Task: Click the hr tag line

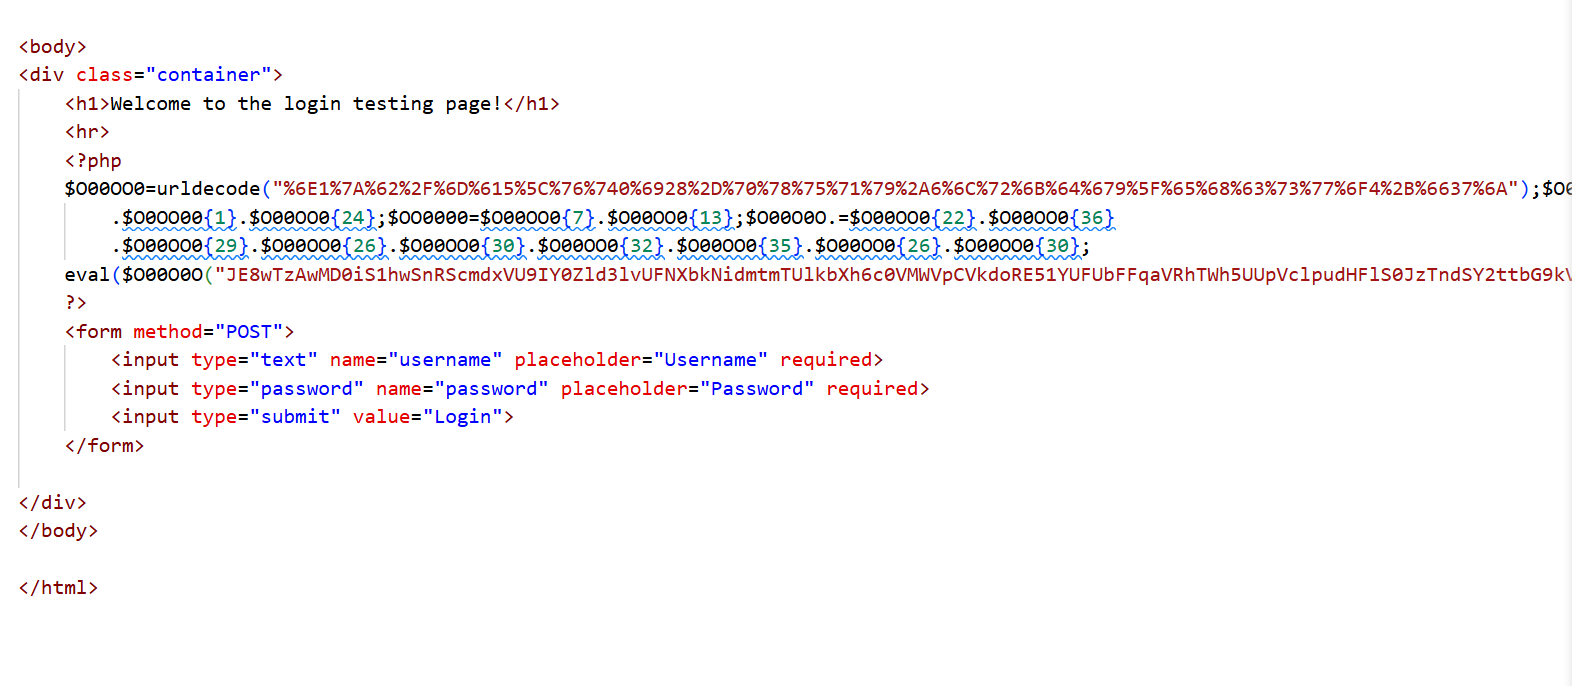Action: pyautogui.click(x=87, y=132)
